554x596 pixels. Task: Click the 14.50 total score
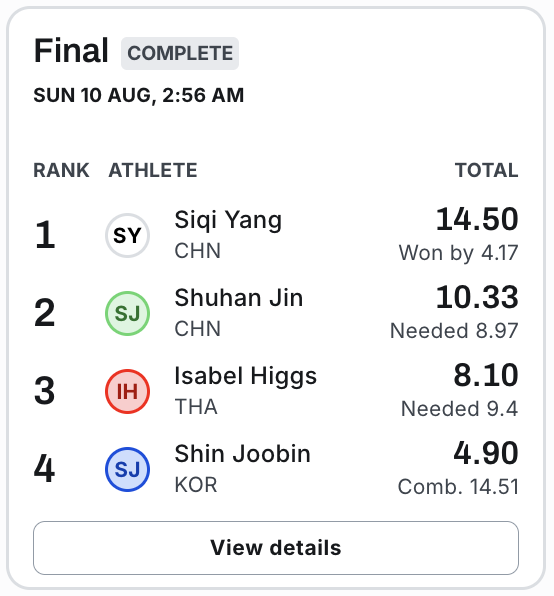[x=477, y=219]
